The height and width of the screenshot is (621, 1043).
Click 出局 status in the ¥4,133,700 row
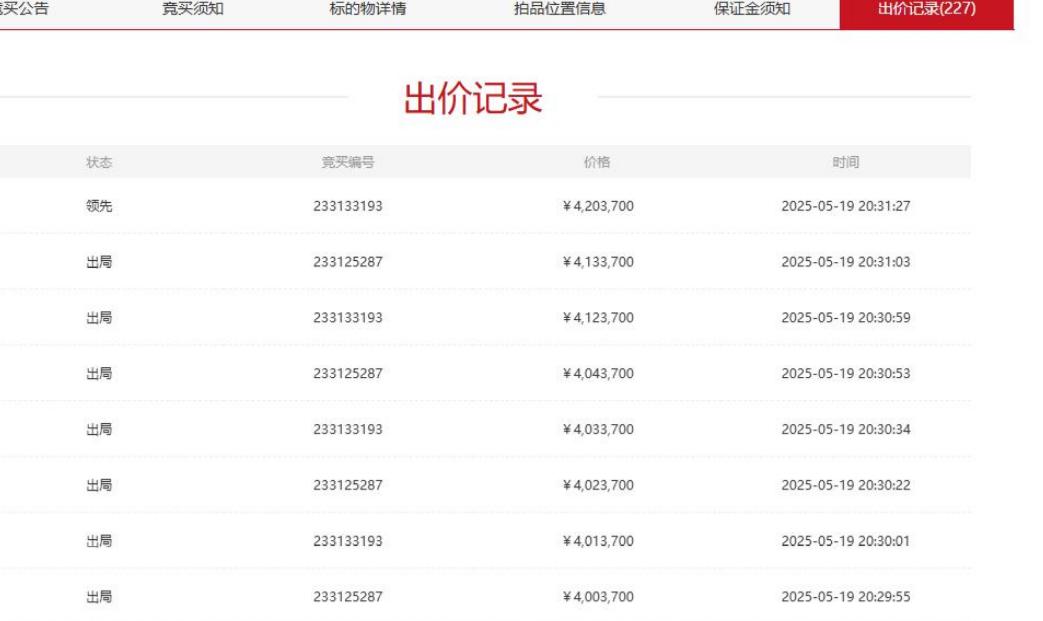pyautogui.click(x=99, y=262)
